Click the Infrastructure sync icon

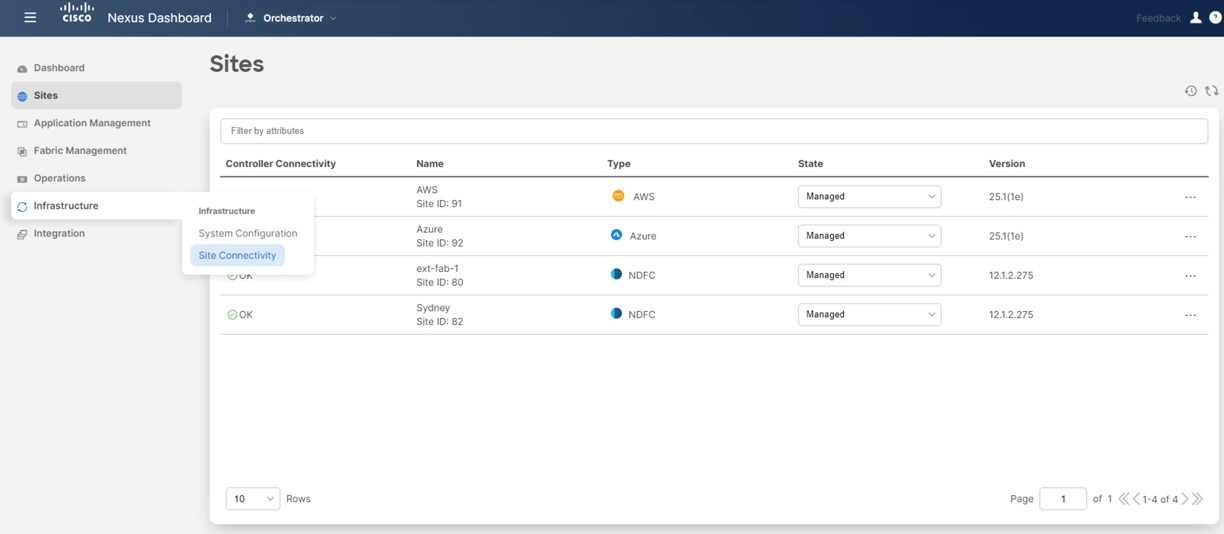(x=22, y=207)
